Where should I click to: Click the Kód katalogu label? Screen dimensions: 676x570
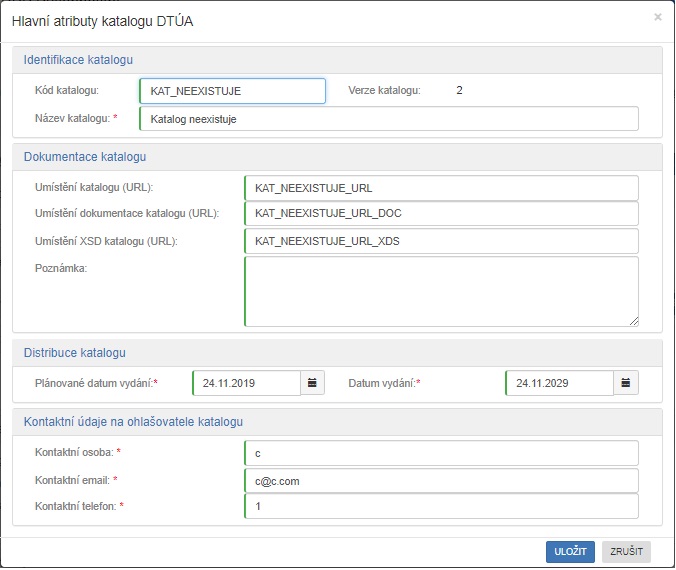[x=67, y=91]
